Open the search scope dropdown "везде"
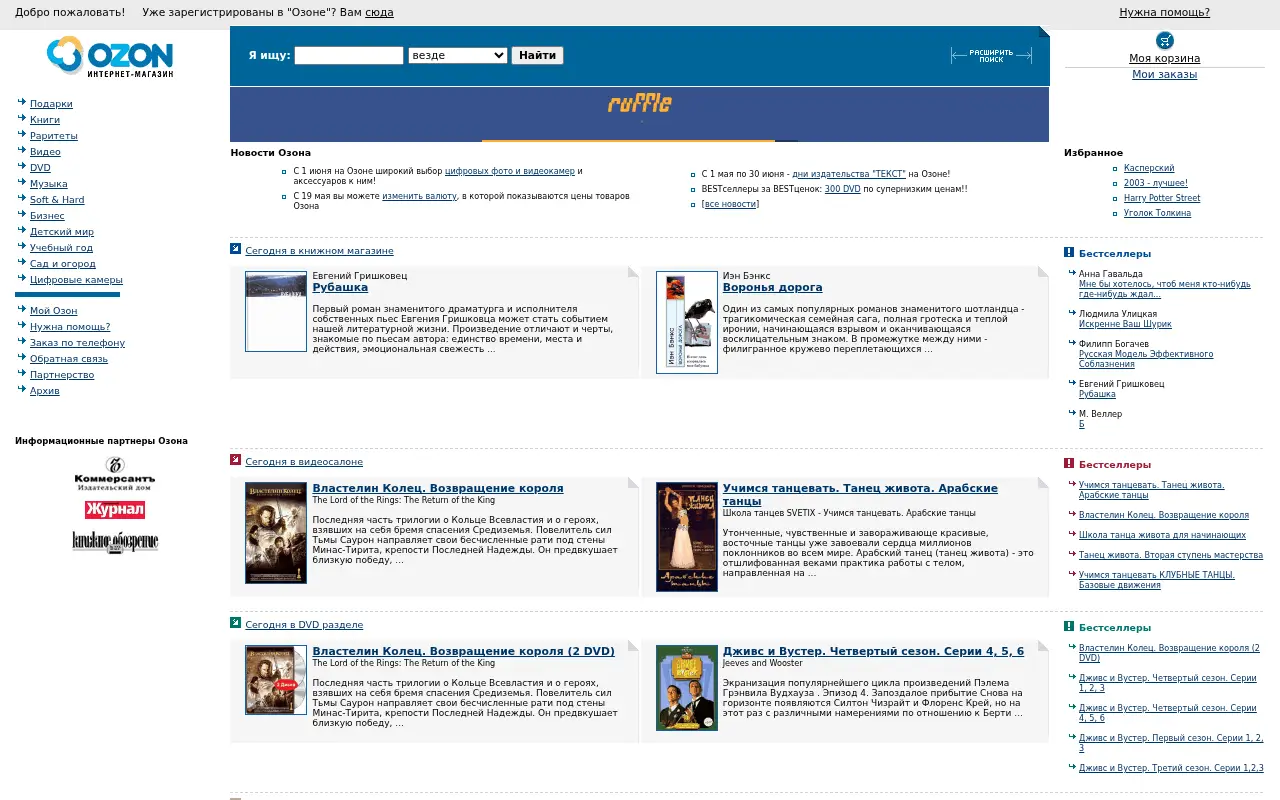 pyautogui.click(x=458, y=56)
